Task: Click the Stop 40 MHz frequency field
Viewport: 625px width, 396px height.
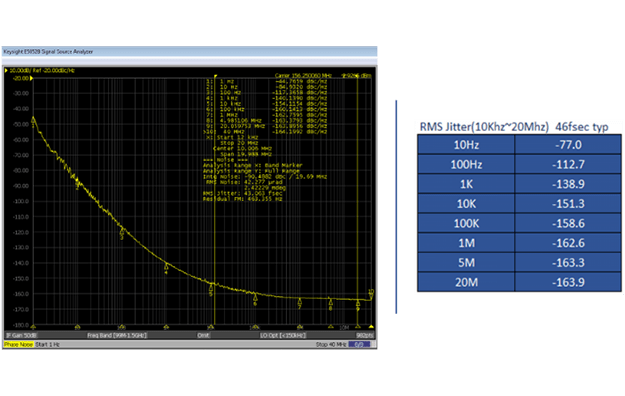Action: pos(331,345)
